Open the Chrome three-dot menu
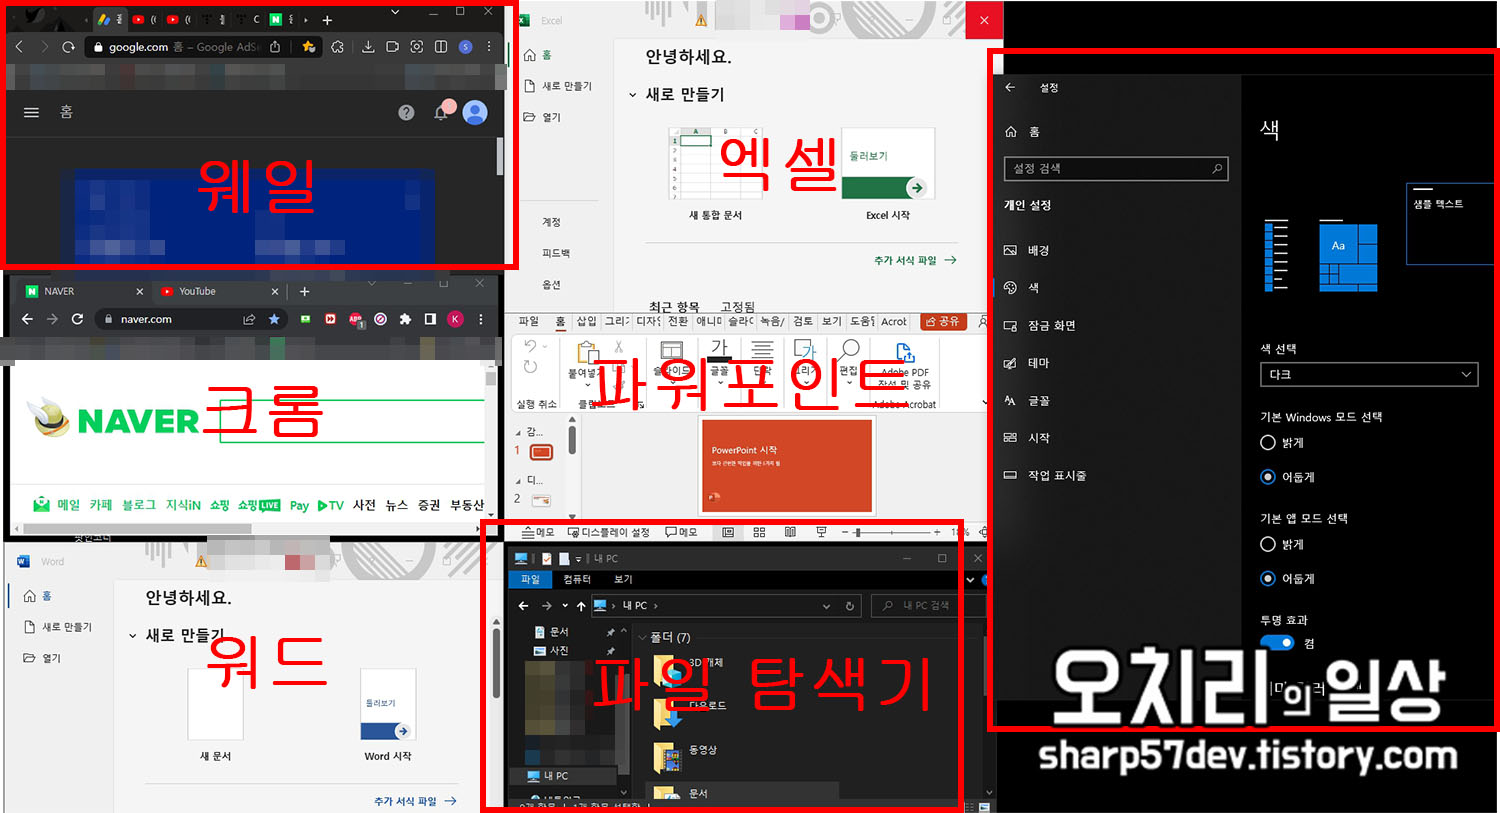 (x=481, y=319)
